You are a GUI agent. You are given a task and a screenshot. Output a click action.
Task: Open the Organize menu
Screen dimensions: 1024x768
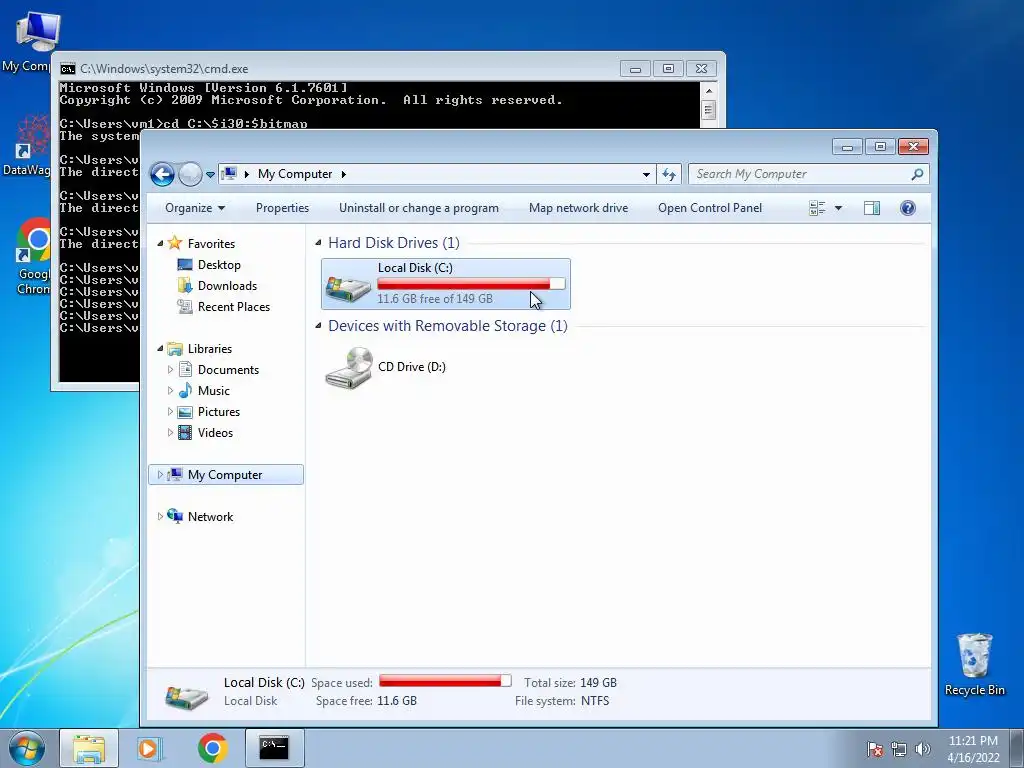[x=195, y=208]
